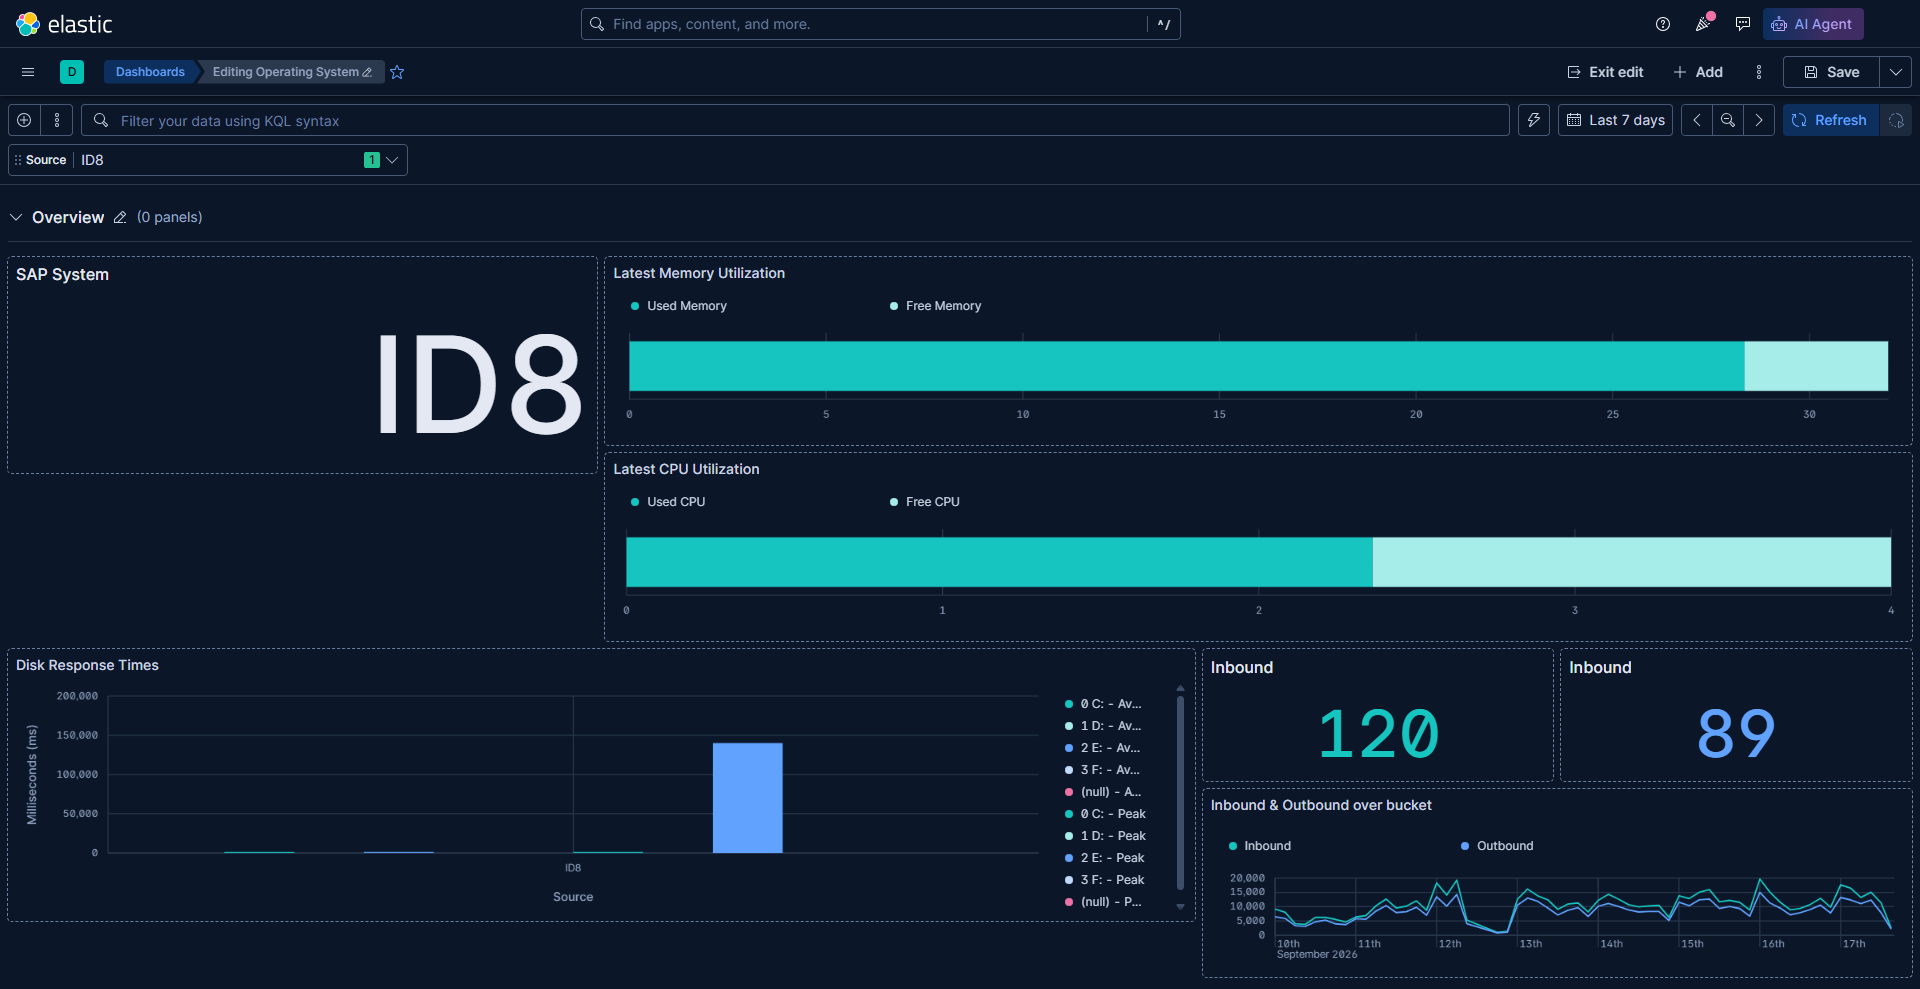Click the Elastic logo home icon

coord(28,24)
